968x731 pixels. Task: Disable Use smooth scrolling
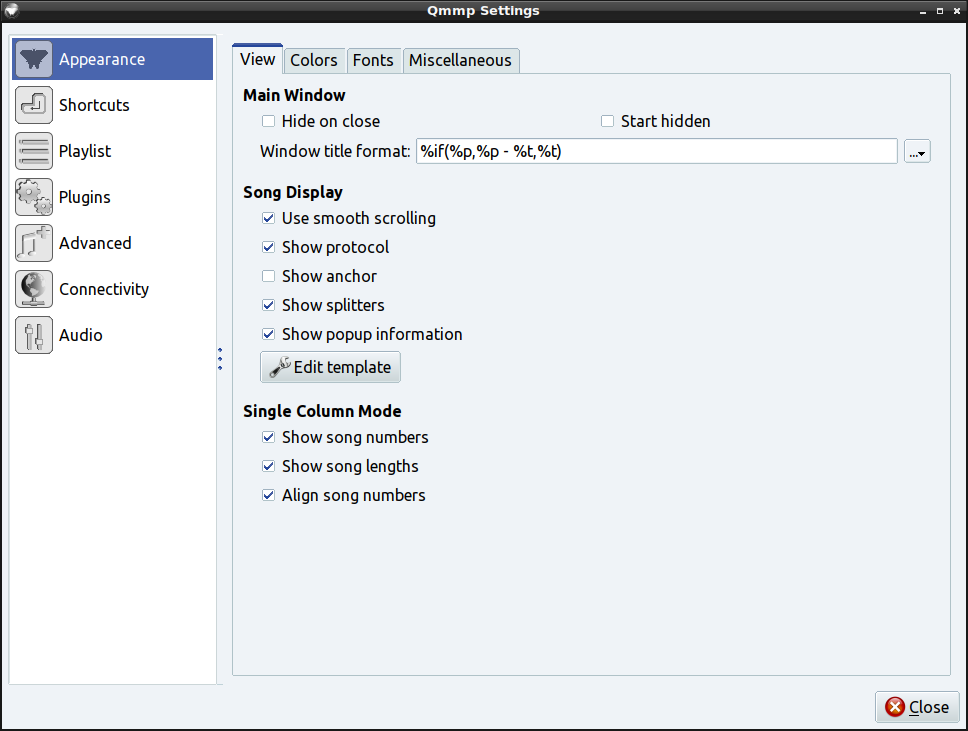pyautogui.click(x=268, y=218)
